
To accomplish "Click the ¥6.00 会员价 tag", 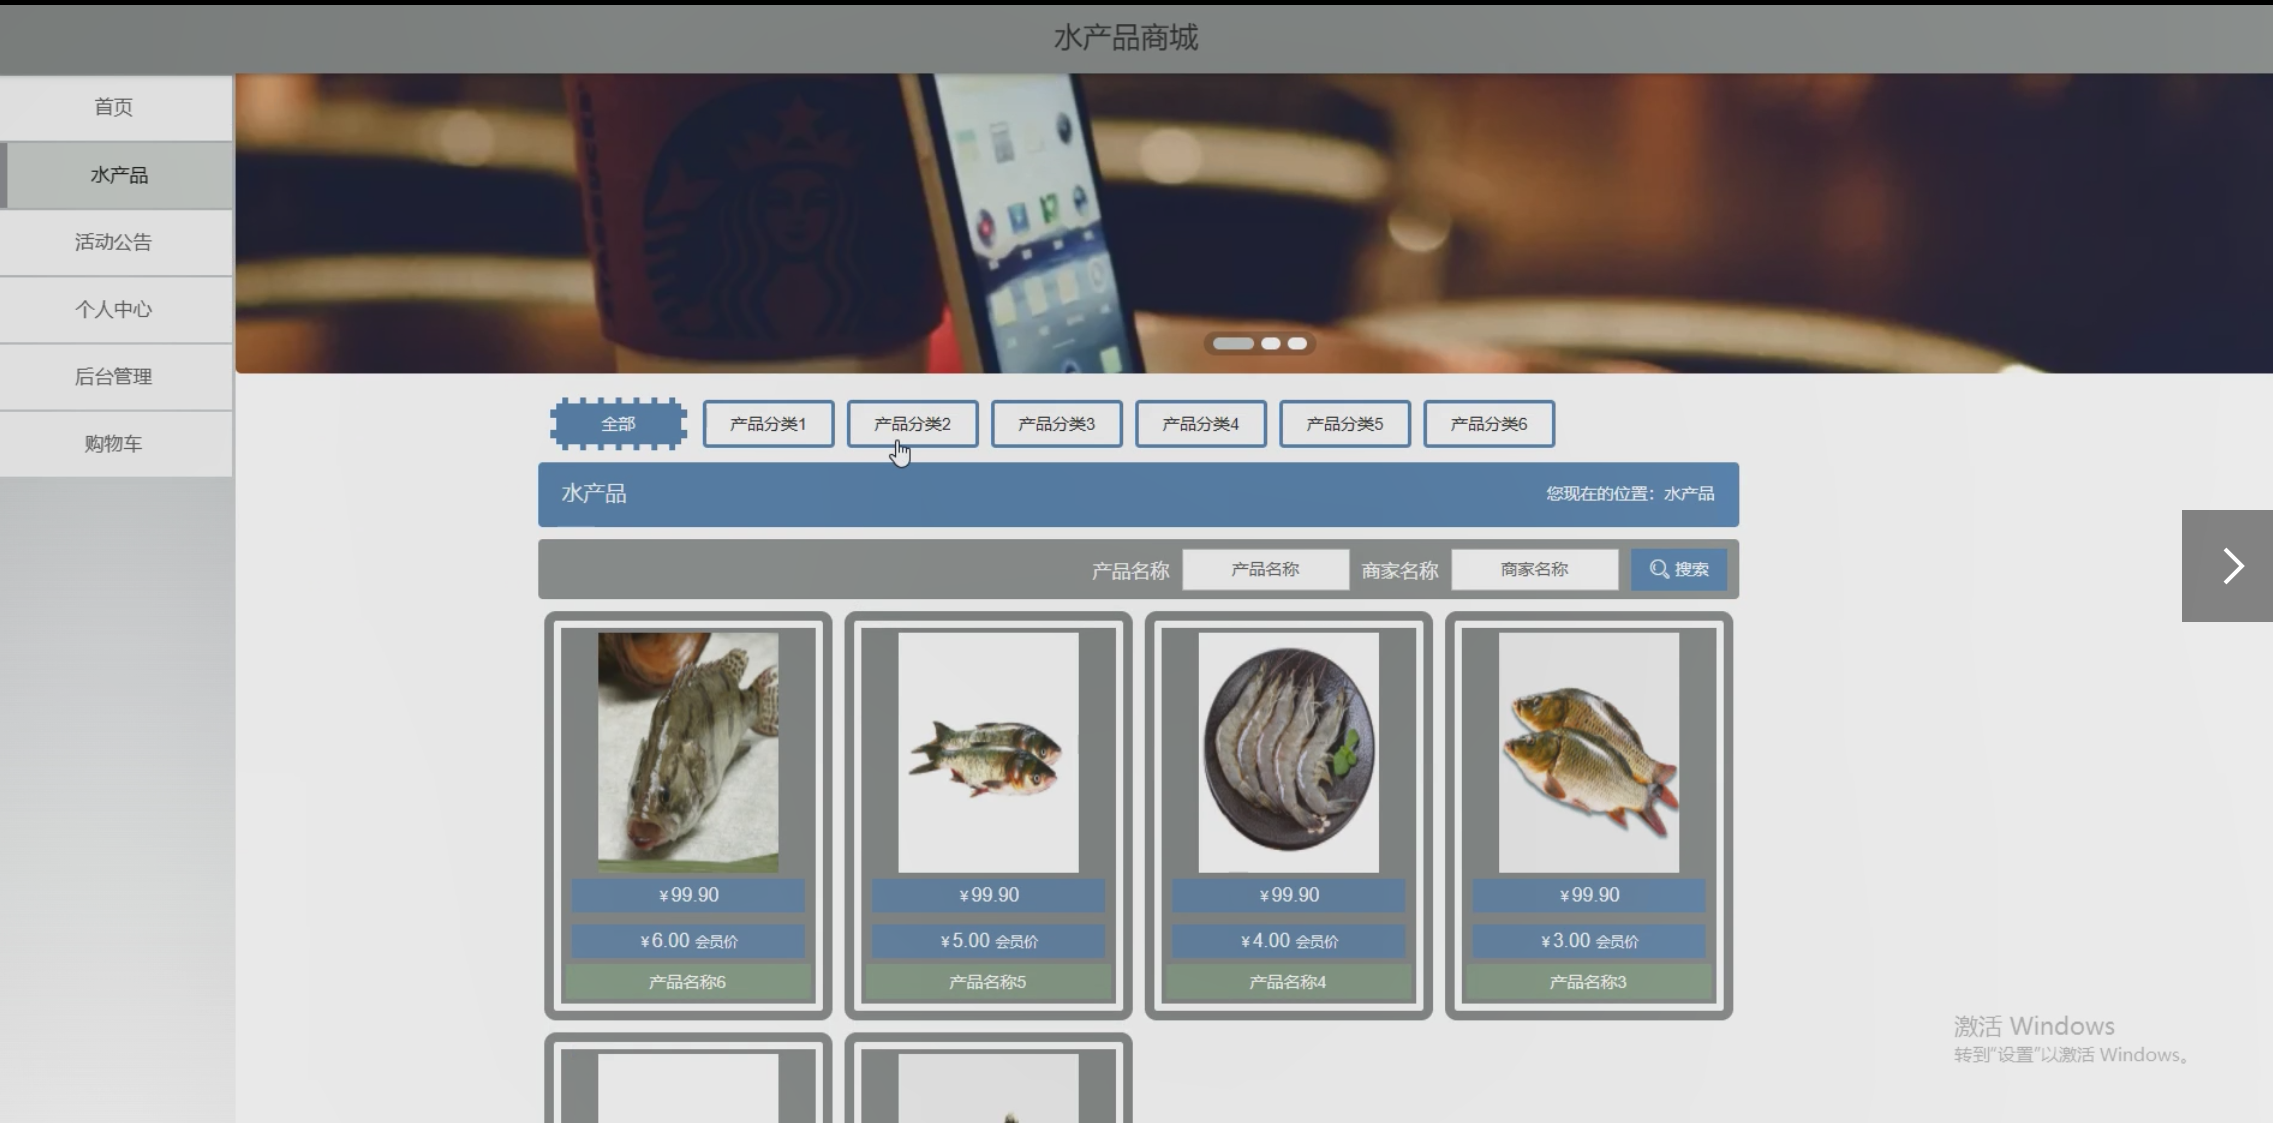I will (688, 941).
